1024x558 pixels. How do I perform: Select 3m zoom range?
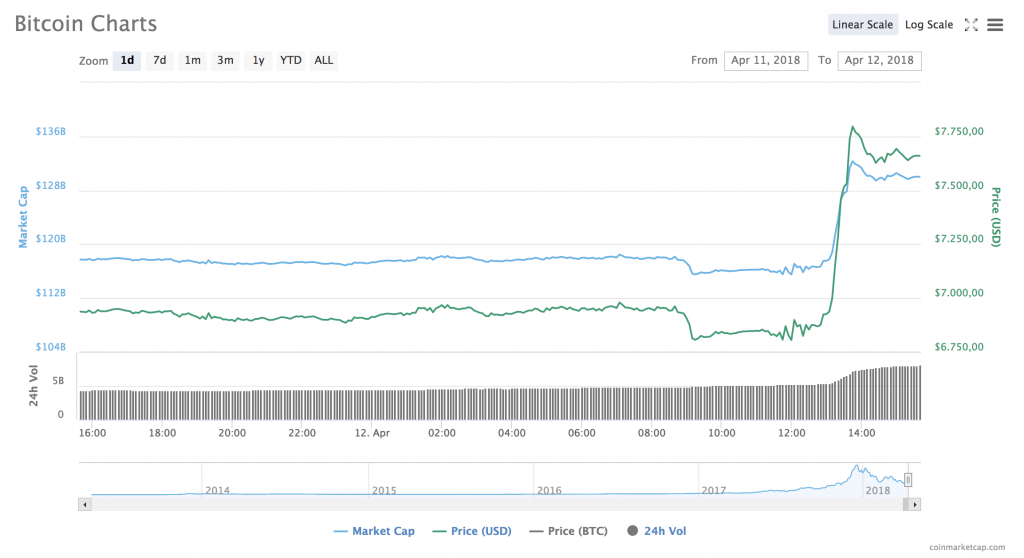(225, 61)
